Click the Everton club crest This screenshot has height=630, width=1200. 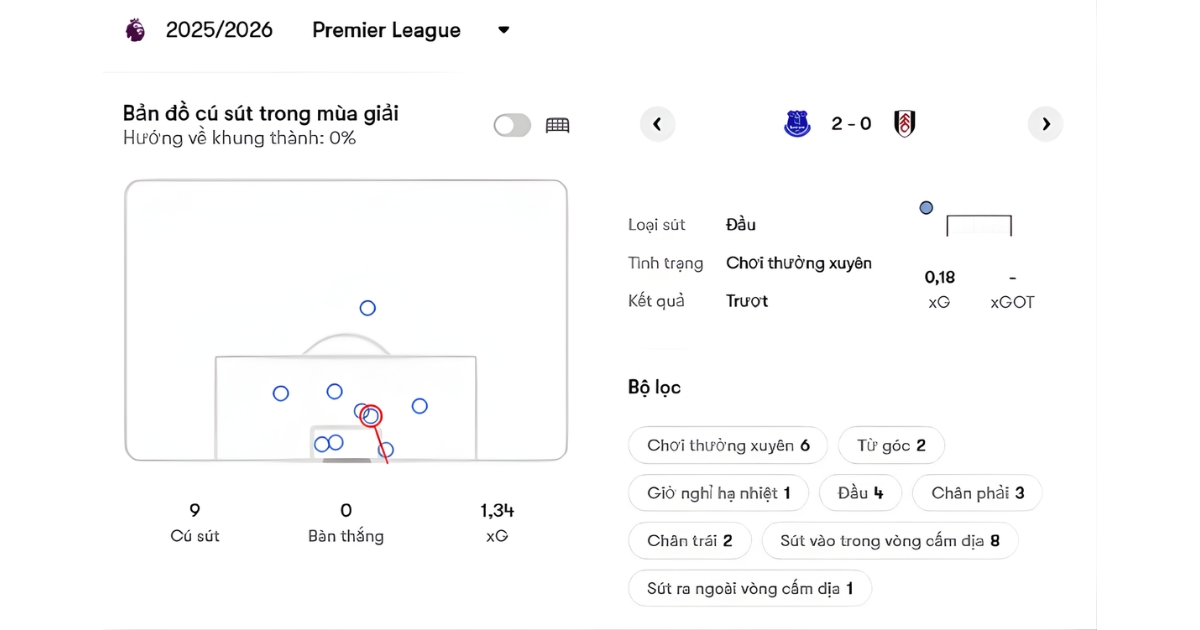tap(797, 124)
